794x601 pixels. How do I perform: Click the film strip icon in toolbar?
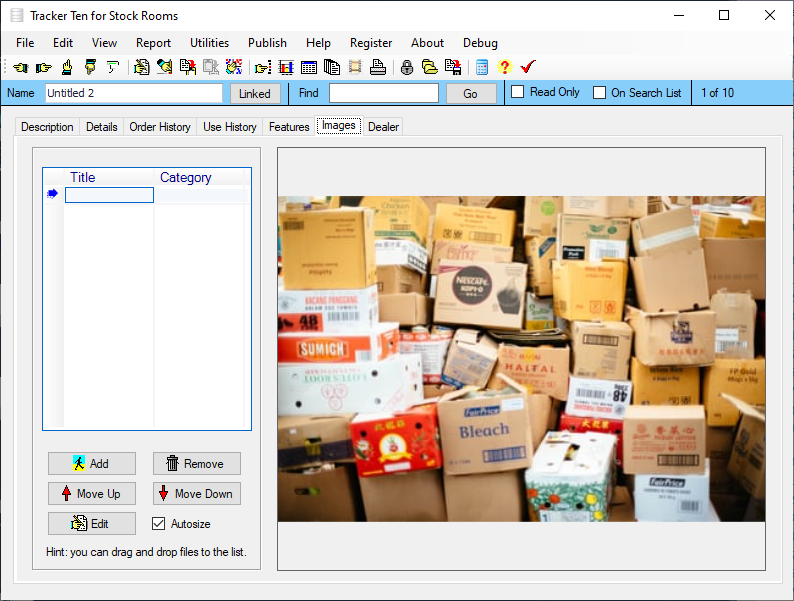(355, 67)
